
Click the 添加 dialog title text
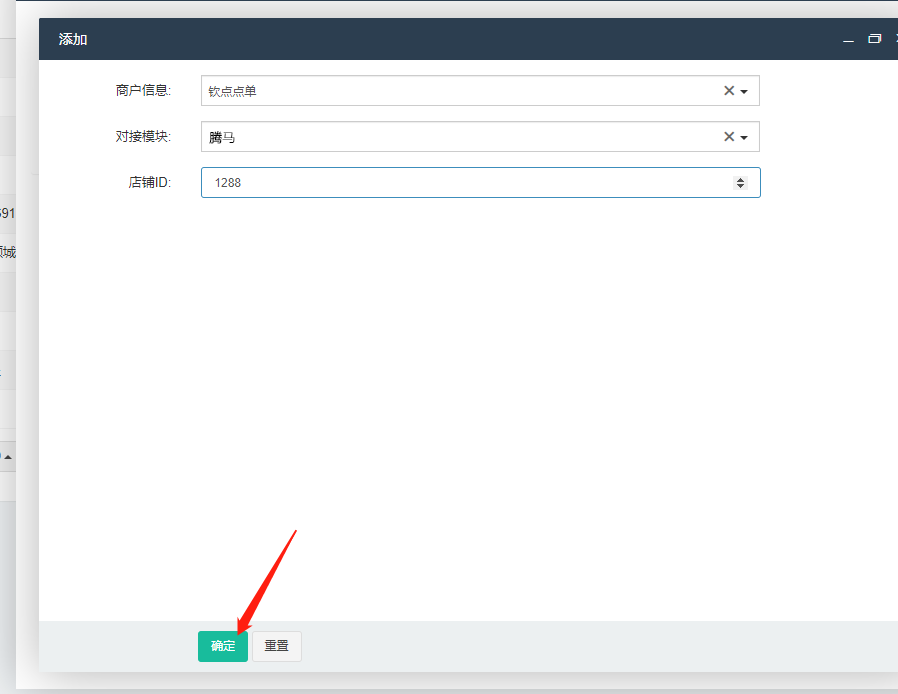[73, 39]
